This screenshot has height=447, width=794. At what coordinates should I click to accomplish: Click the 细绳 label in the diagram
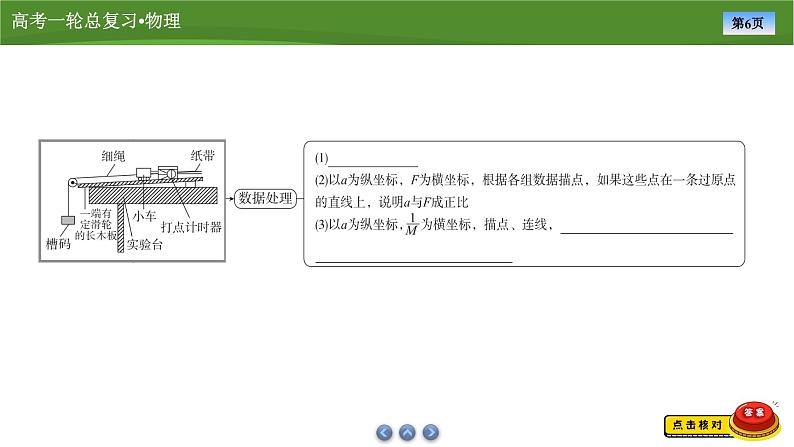pos(113,156)
